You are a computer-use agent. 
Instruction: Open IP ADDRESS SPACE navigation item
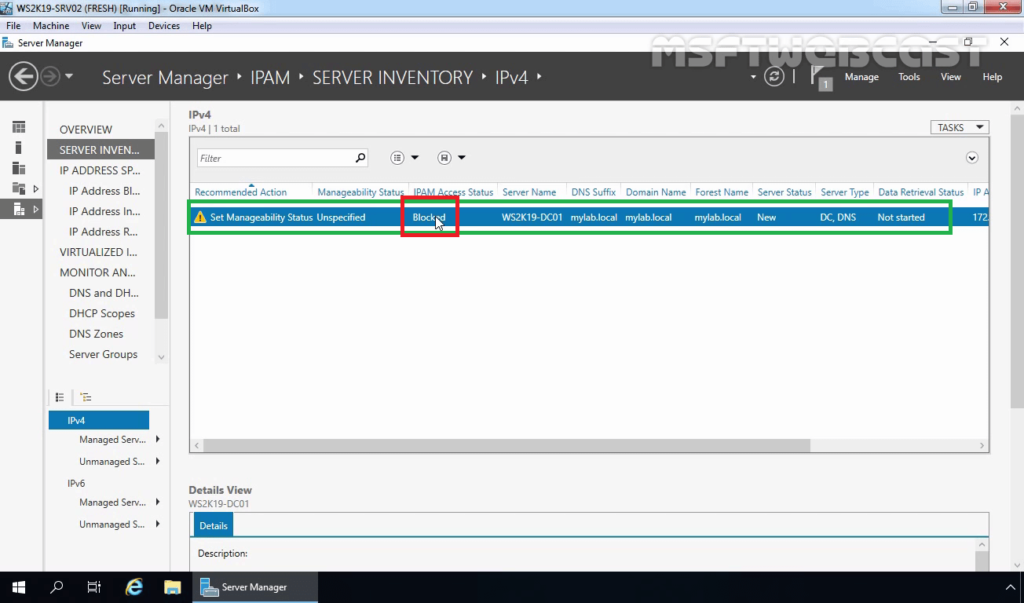pyautogui.click(x=100, y=171)
